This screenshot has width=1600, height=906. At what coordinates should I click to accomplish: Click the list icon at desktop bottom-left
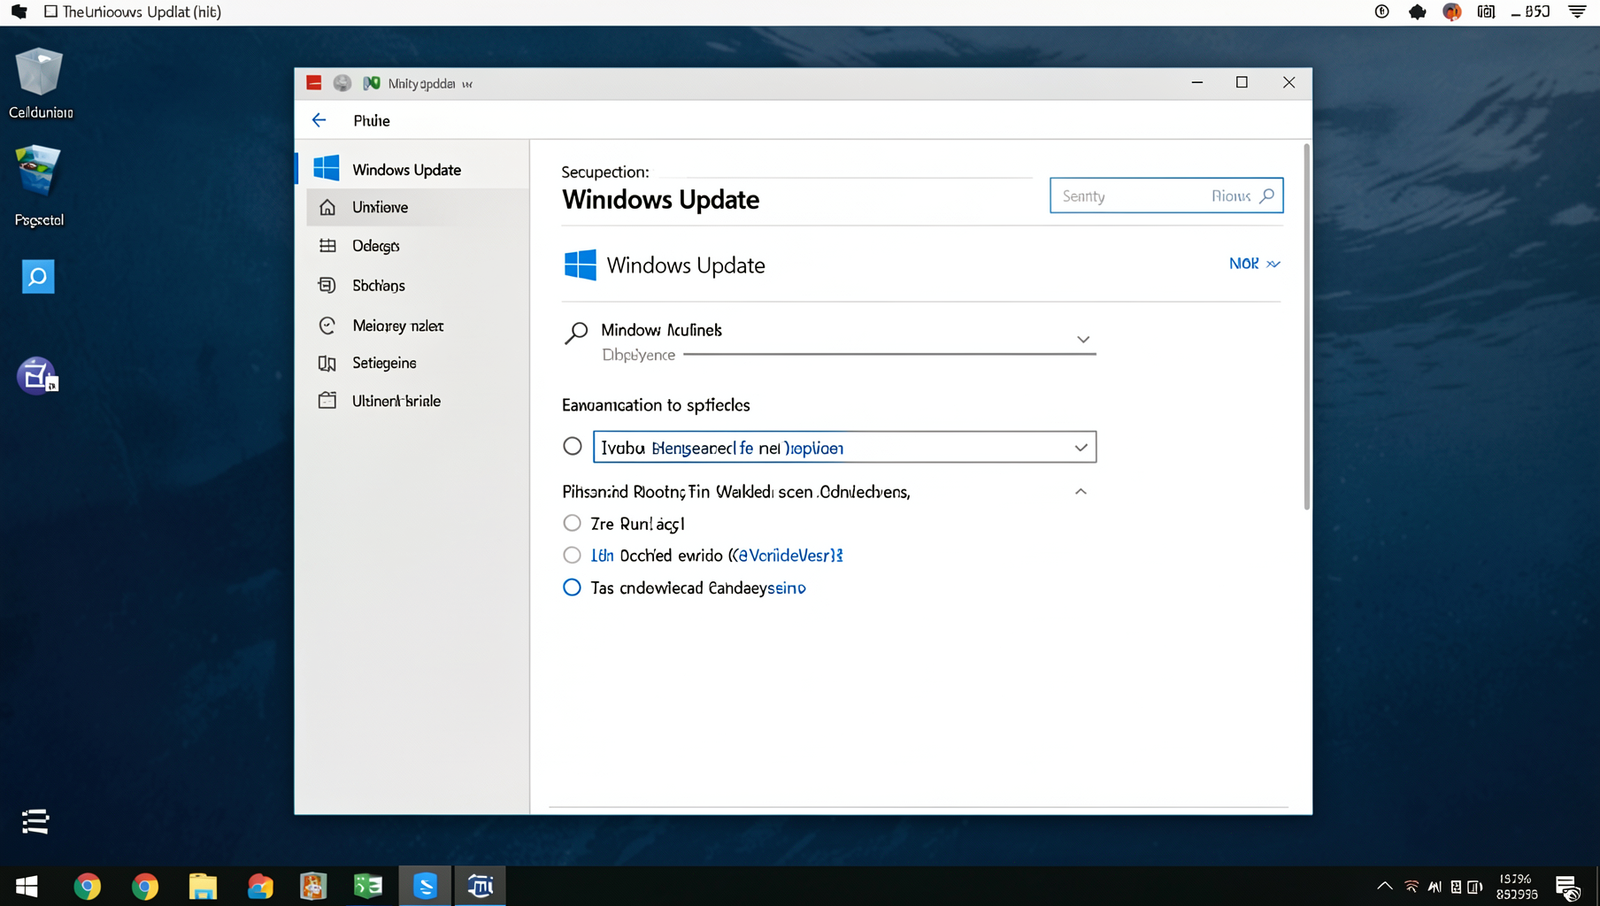click(36, 821)
